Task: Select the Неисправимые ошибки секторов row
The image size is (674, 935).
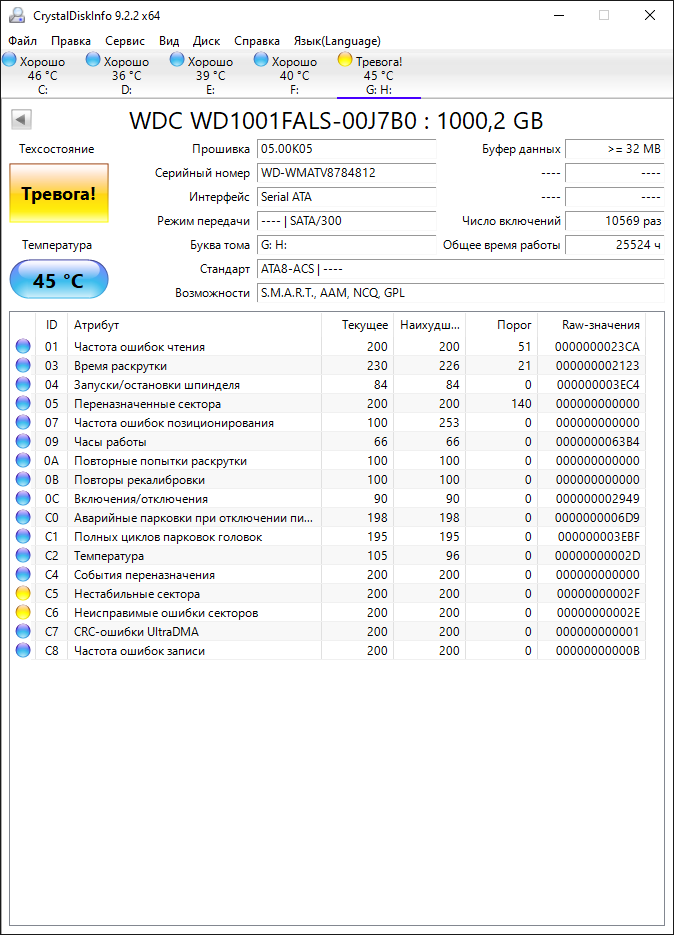Action: coord(328,613)
